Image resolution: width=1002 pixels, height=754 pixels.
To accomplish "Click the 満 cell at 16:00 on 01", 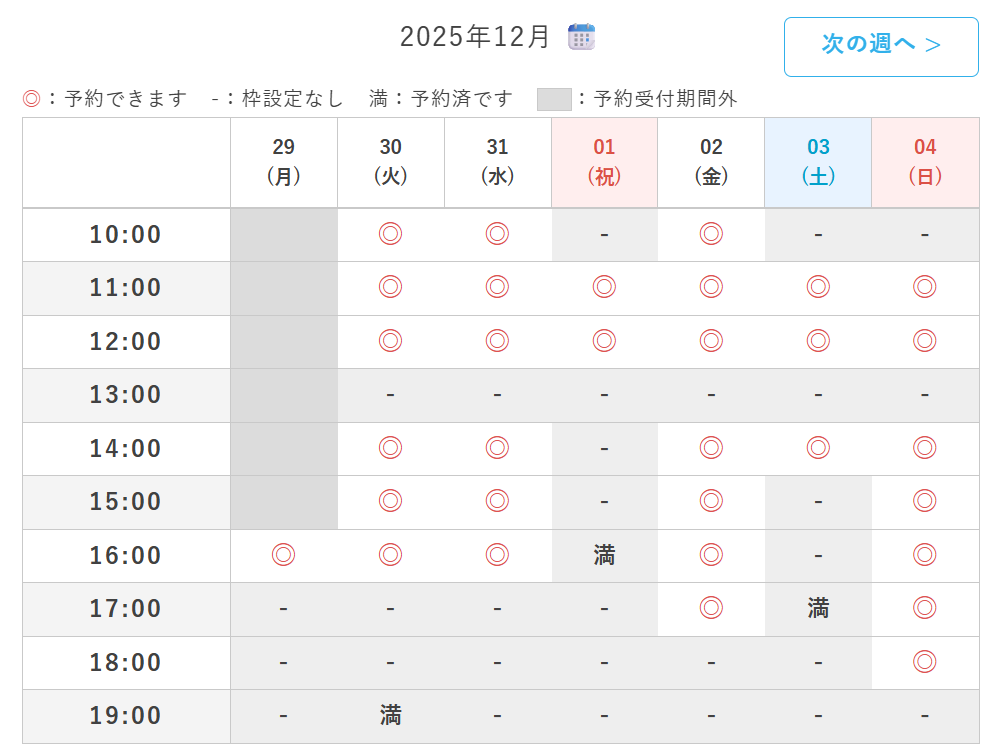I will pyautogui.click(x=604, y=555).
